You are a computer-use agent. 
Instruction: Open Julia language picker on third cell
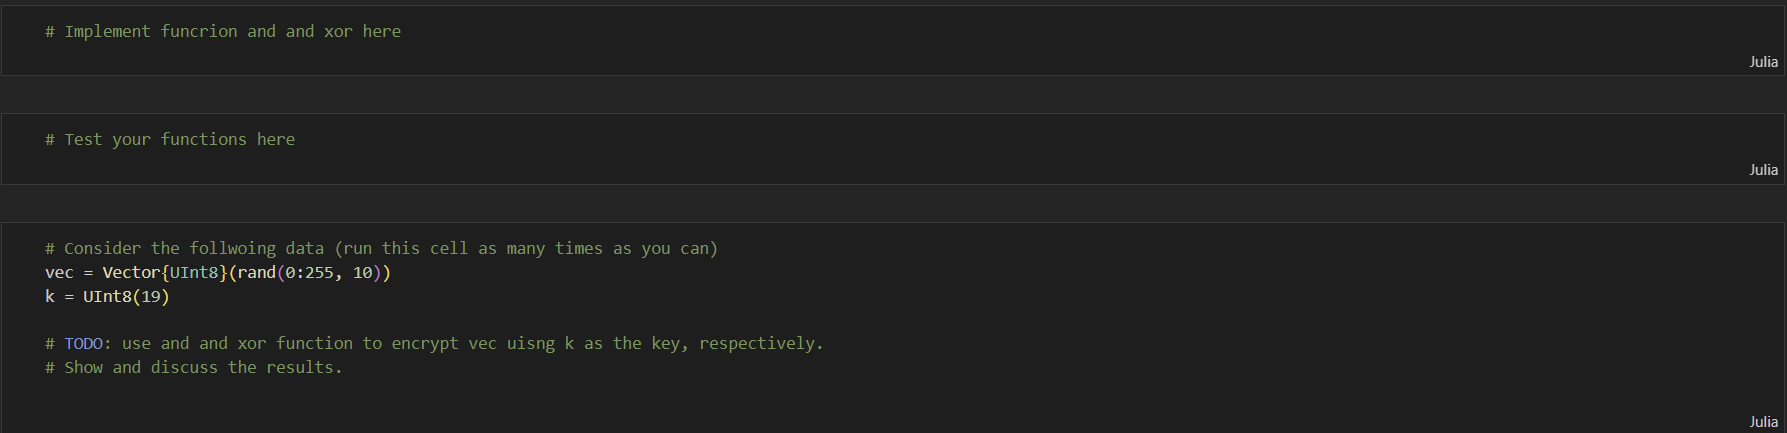[1763, 422]
